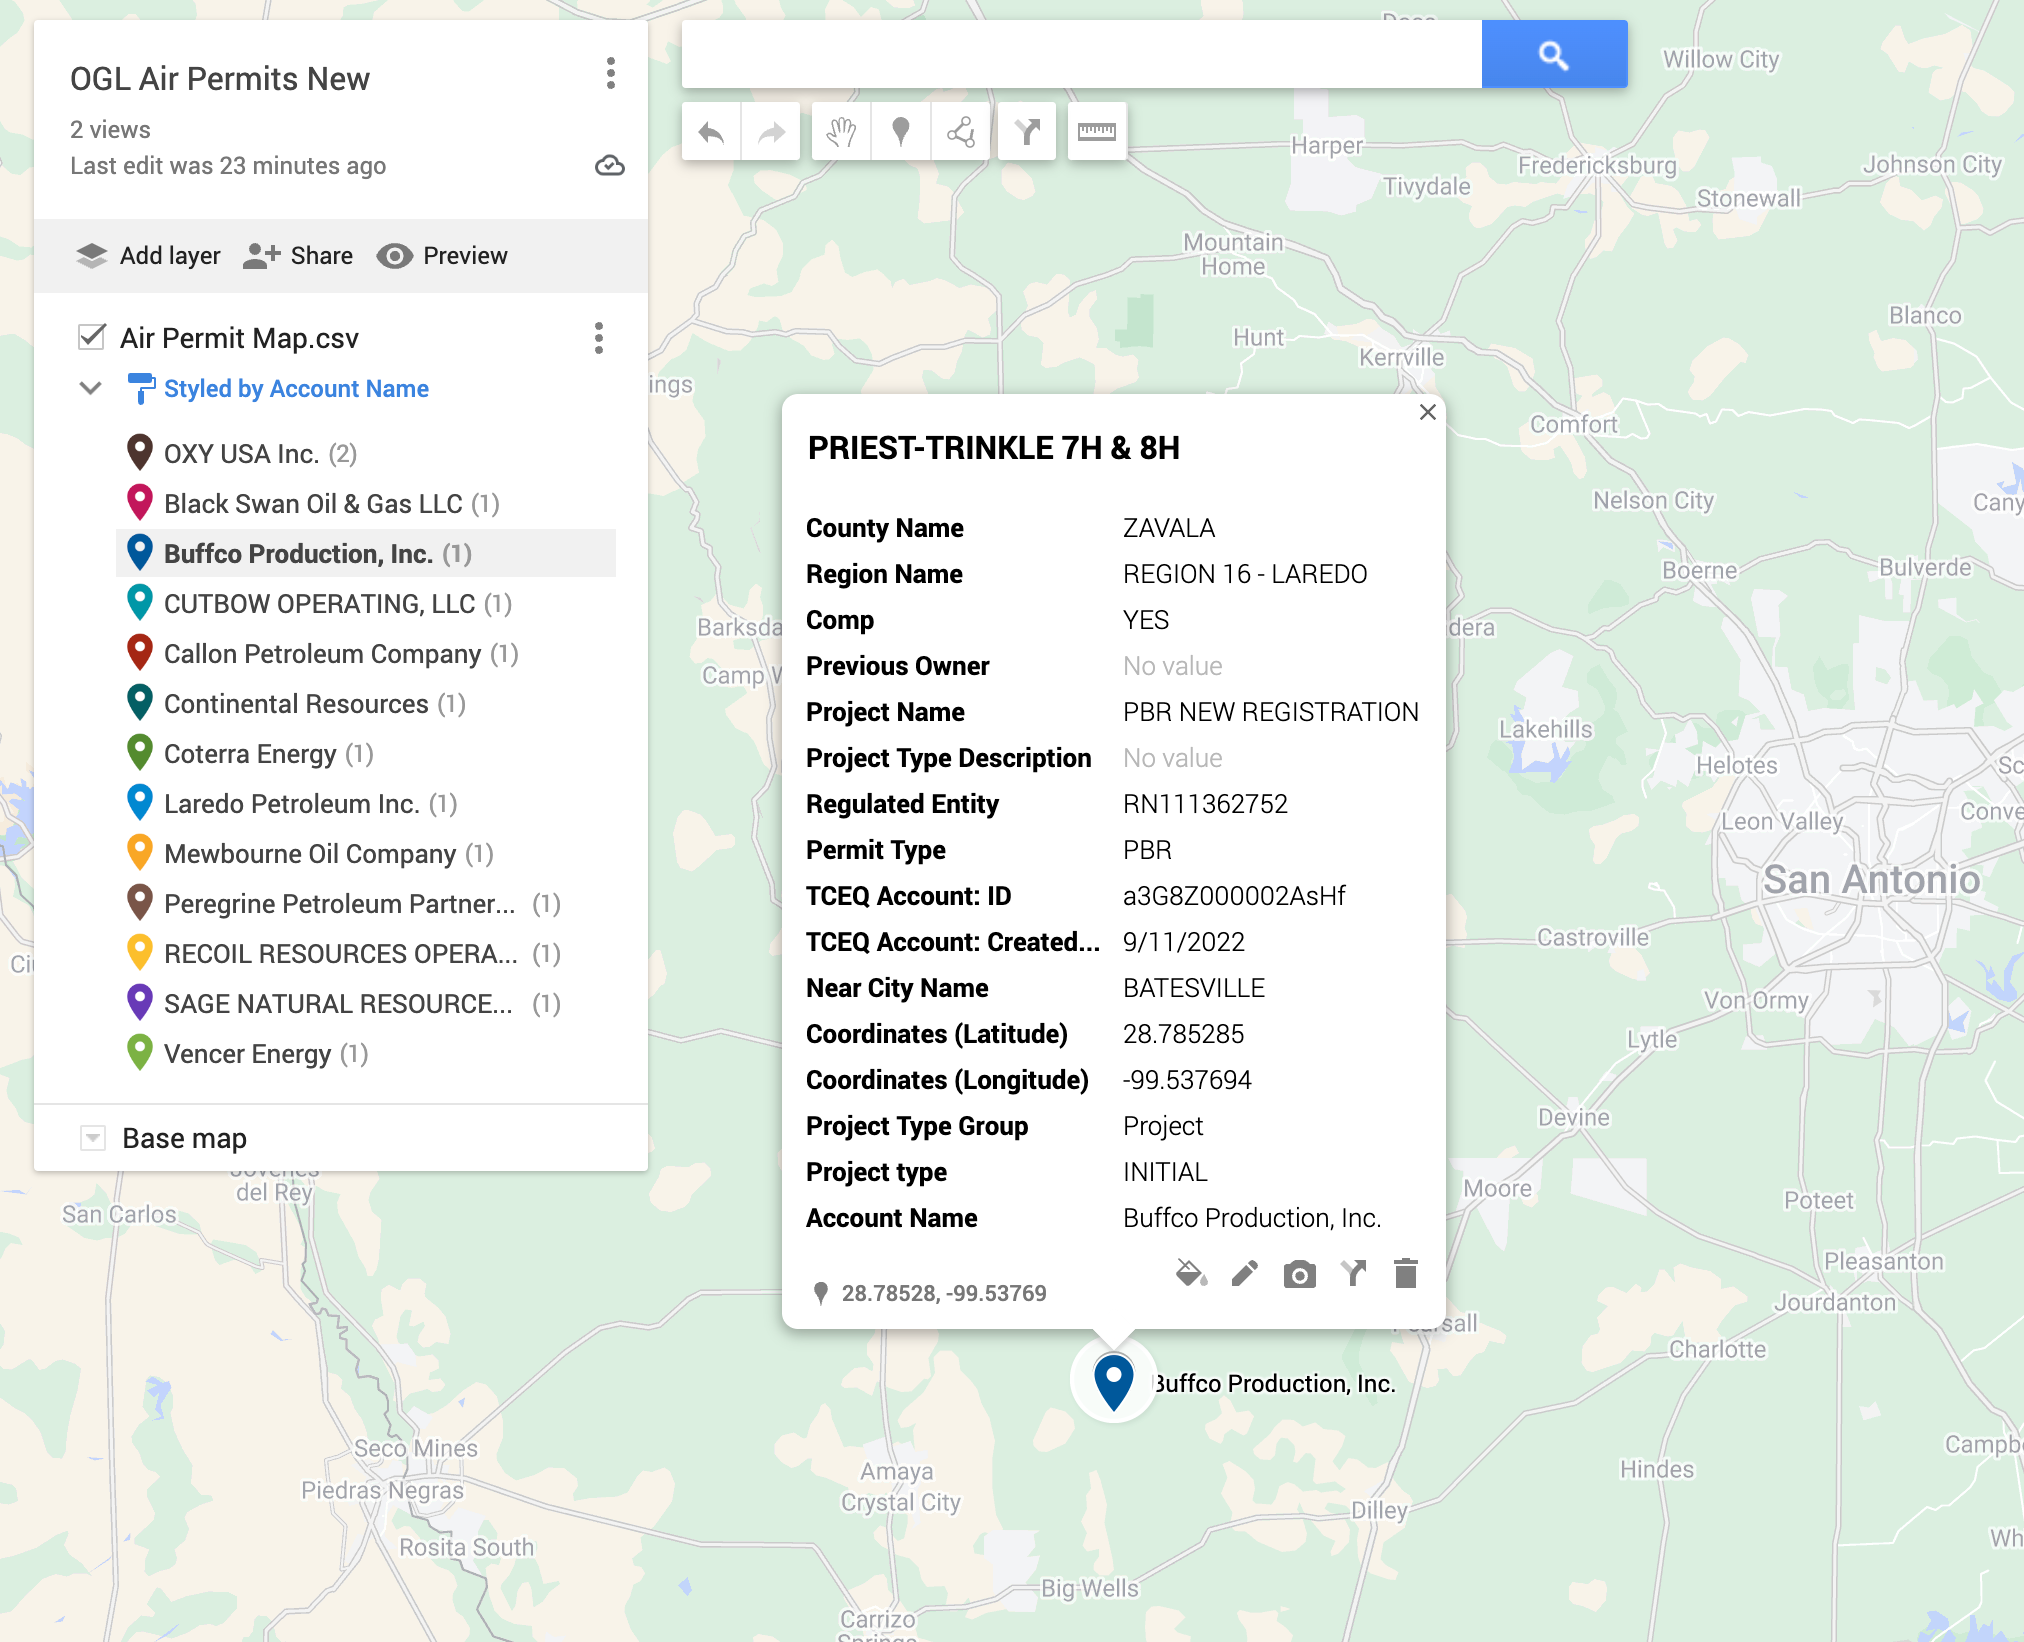
Task: Open the Air Permit Map.csv overflow menu
Action: click(x=599, y=340)
